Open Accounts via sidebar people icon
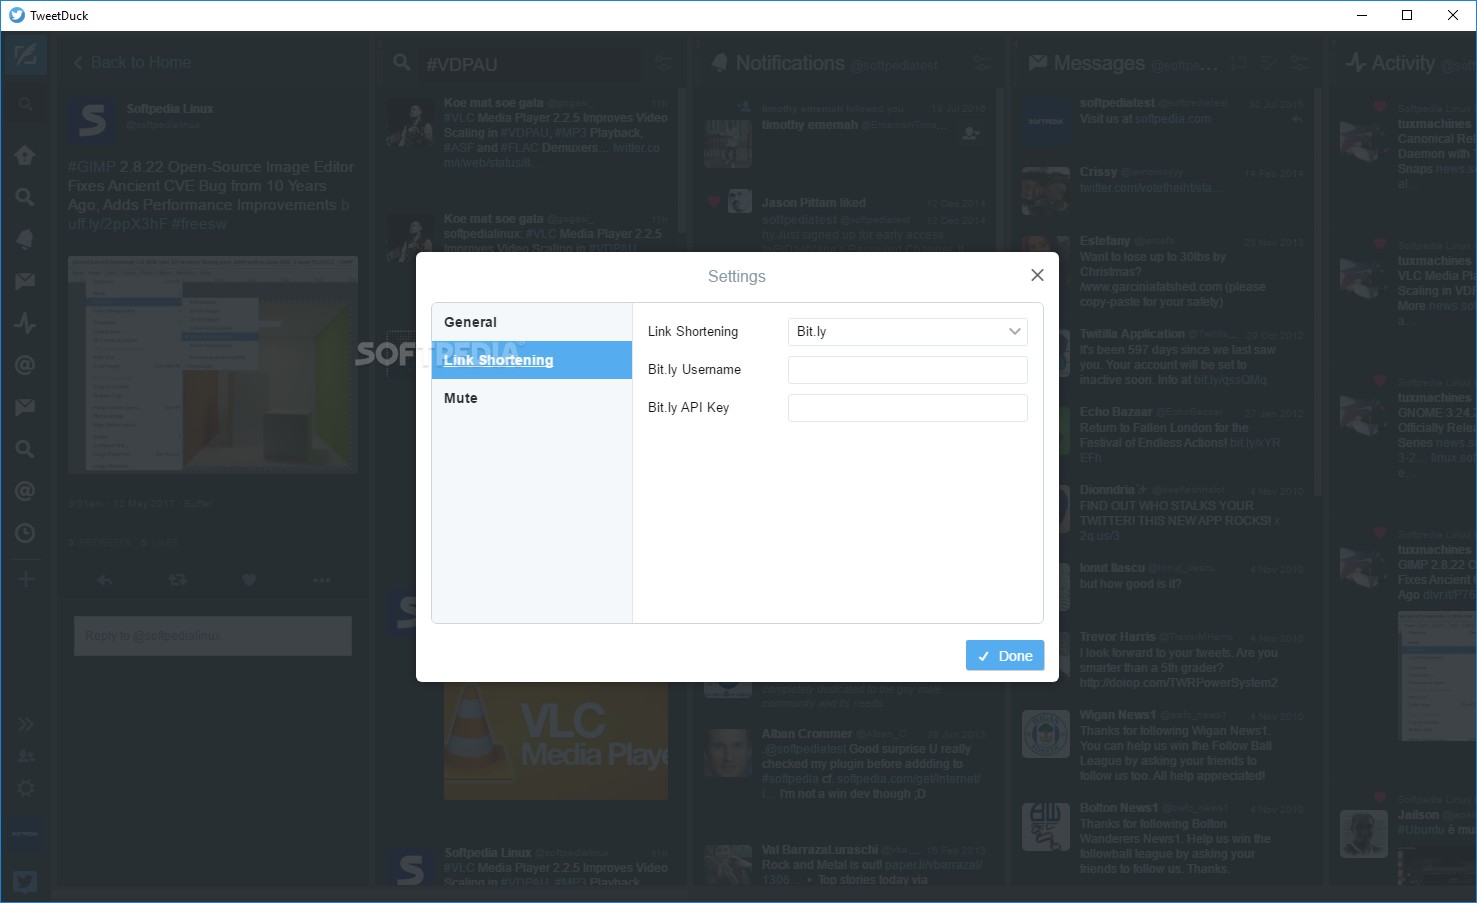The height and width of the screenshot is (903, 1477). coord(26,756)
